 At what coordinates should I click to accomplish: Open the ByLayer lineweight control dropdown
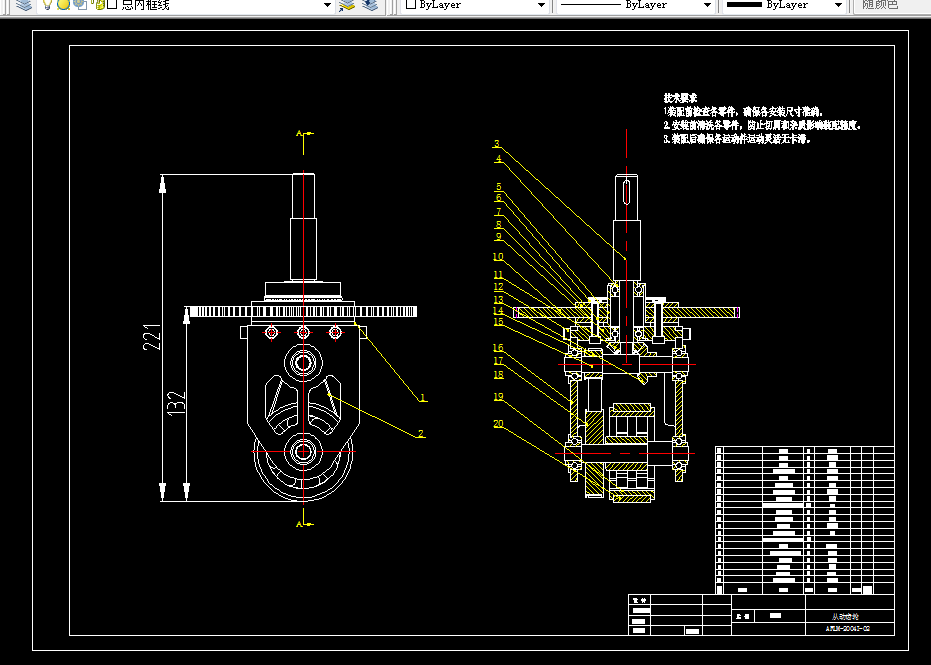click(x=838, y=5)
